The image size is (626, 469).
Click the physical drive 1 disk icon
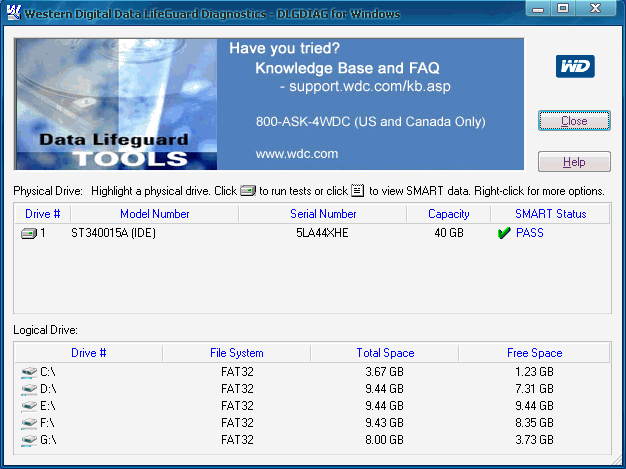click(x=29, y=233)
